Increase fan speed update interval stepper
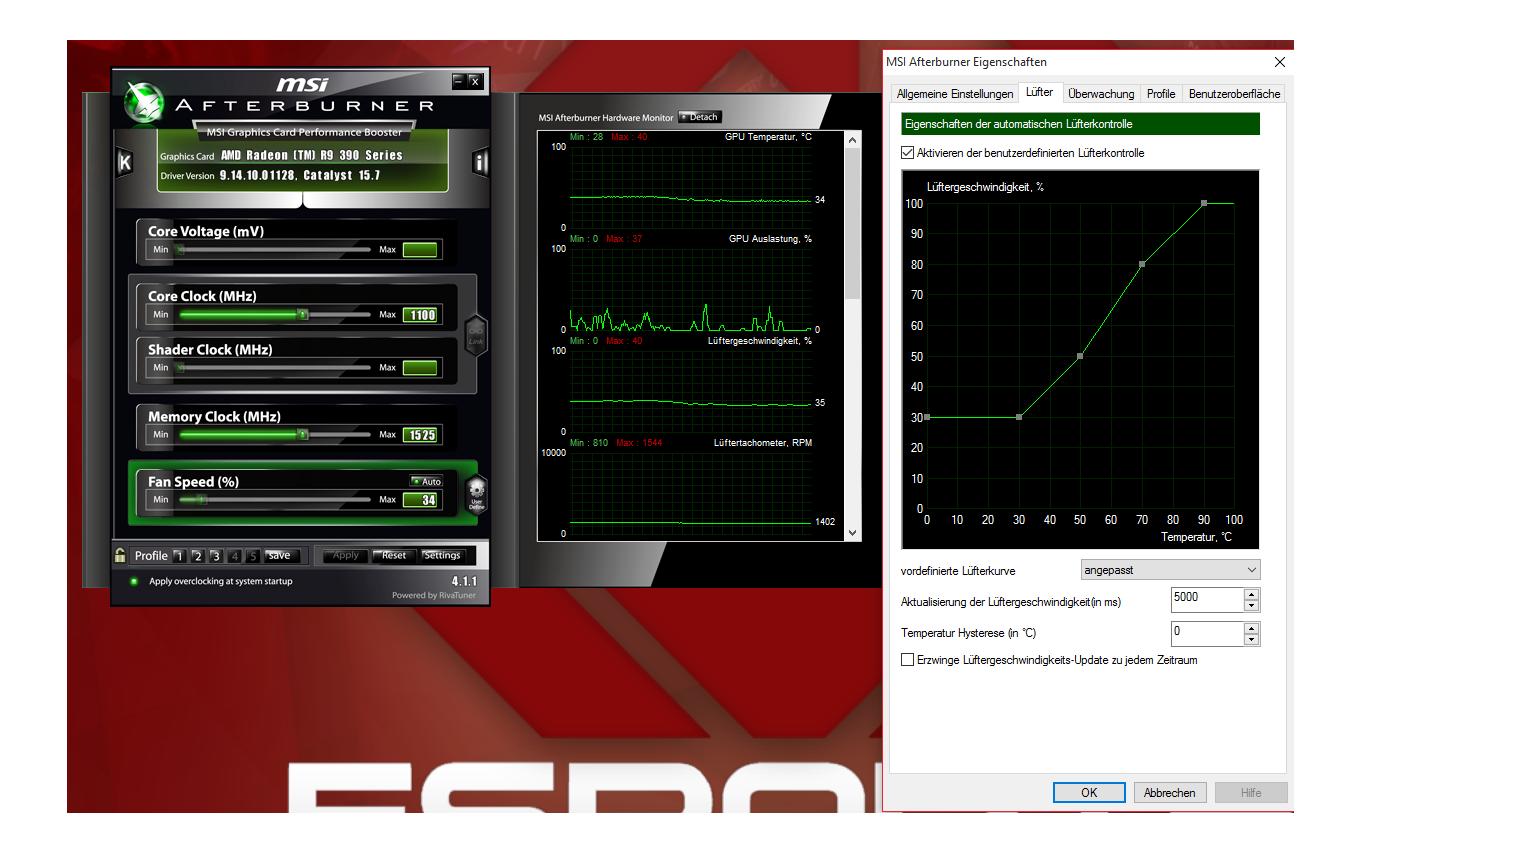 (1251, 594)
